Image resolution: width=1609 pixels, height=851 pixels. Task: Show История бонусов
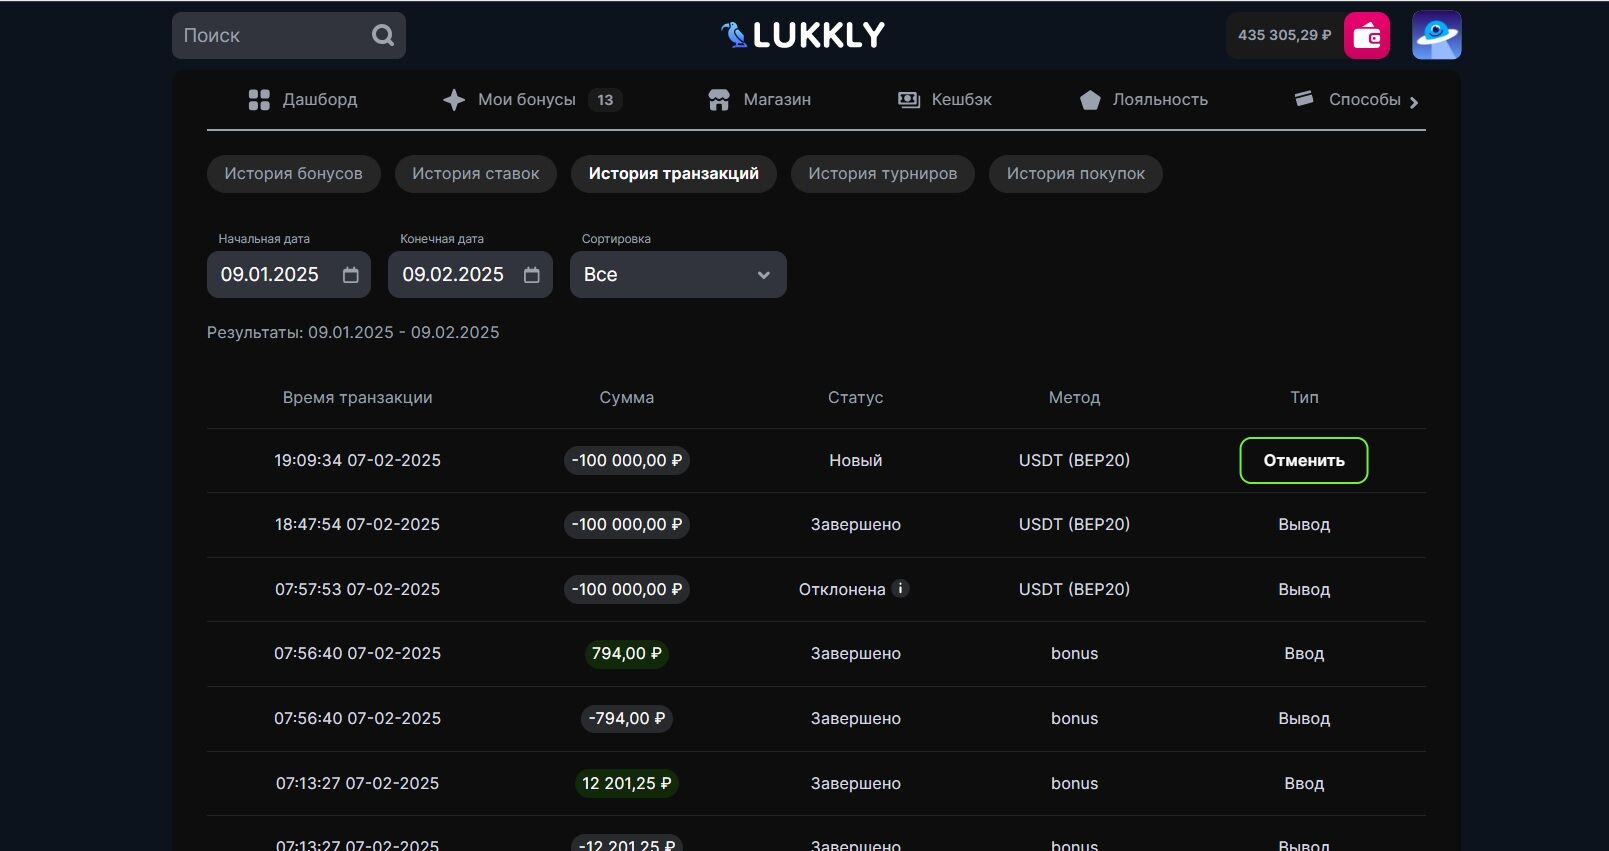293,174
